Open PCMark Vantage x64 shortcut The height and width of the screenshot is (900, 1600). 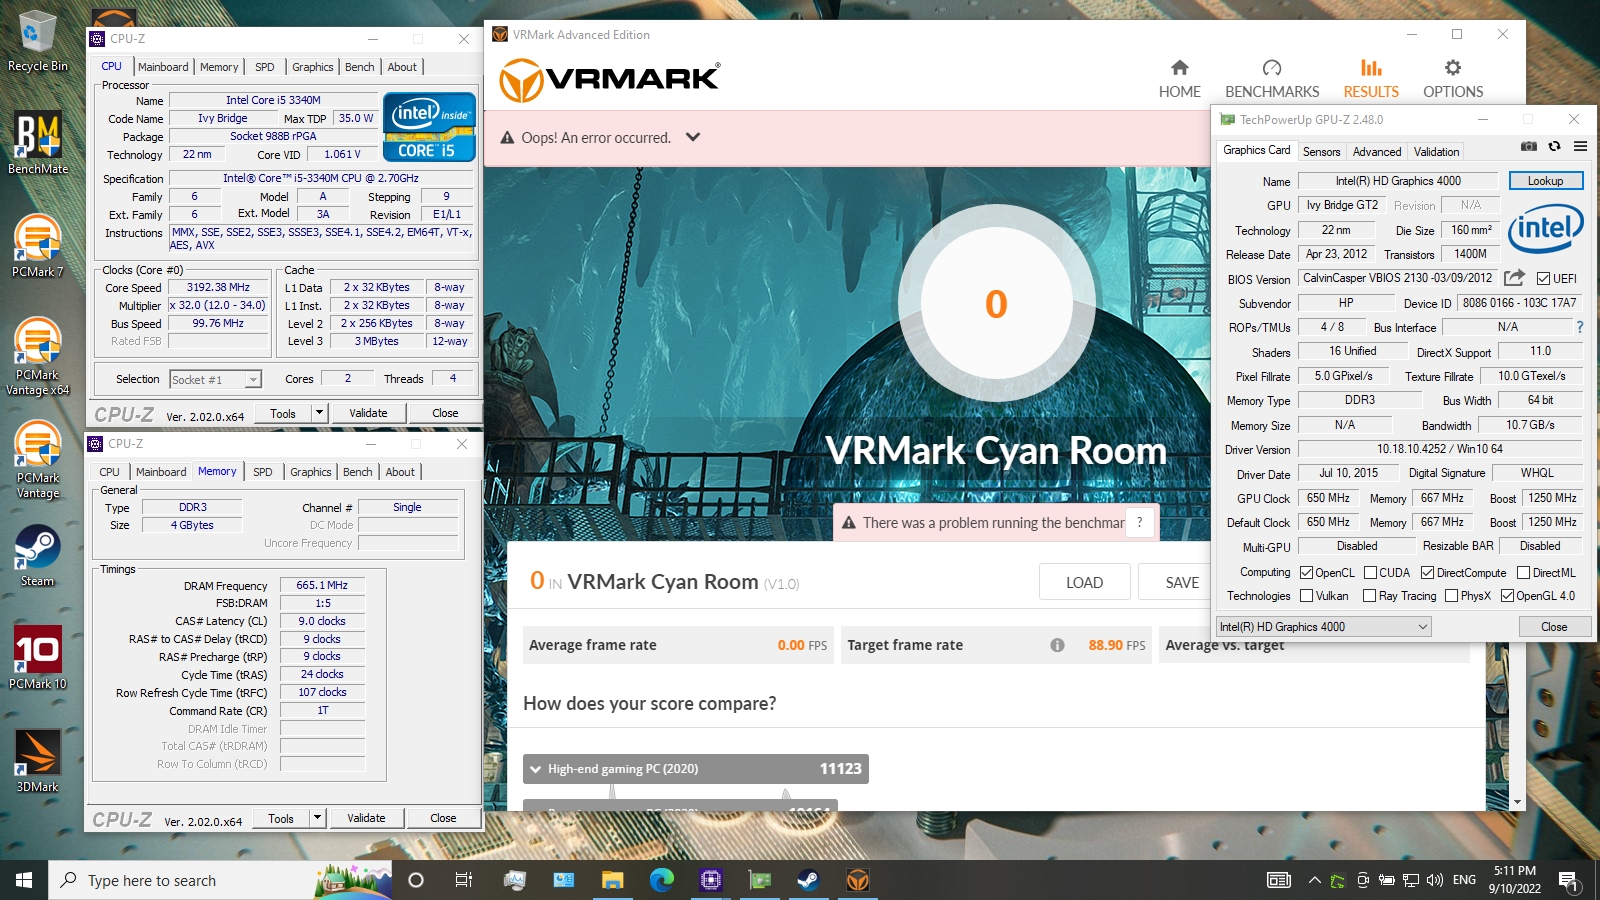point(37,357)
